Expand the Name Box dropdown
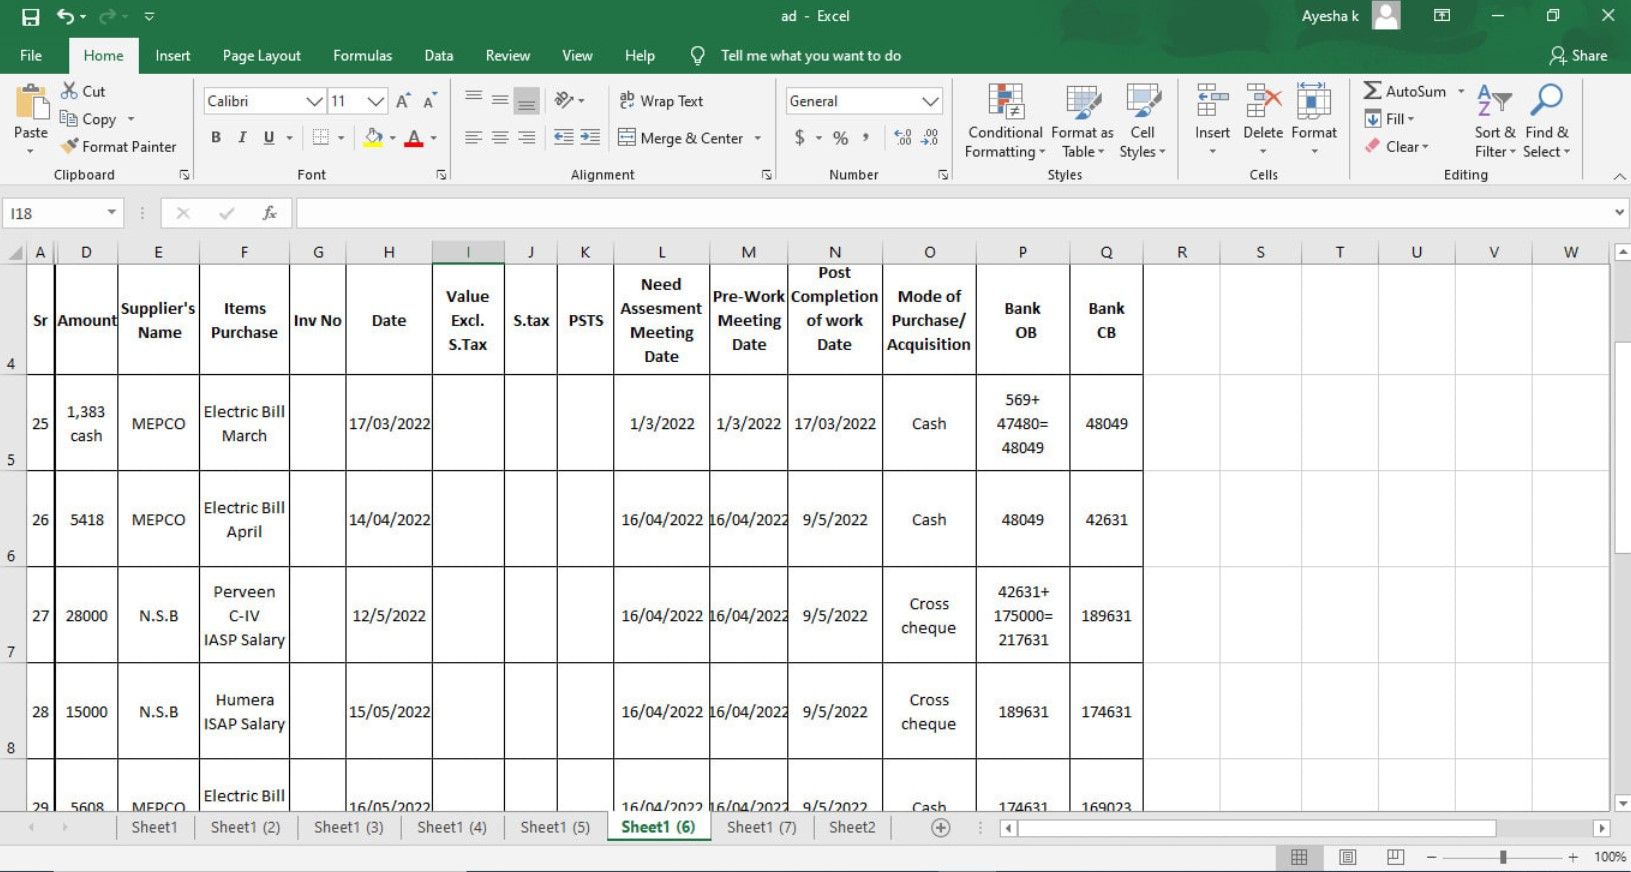The height and width of the screenshot is (872, 1631). (111, 213)
